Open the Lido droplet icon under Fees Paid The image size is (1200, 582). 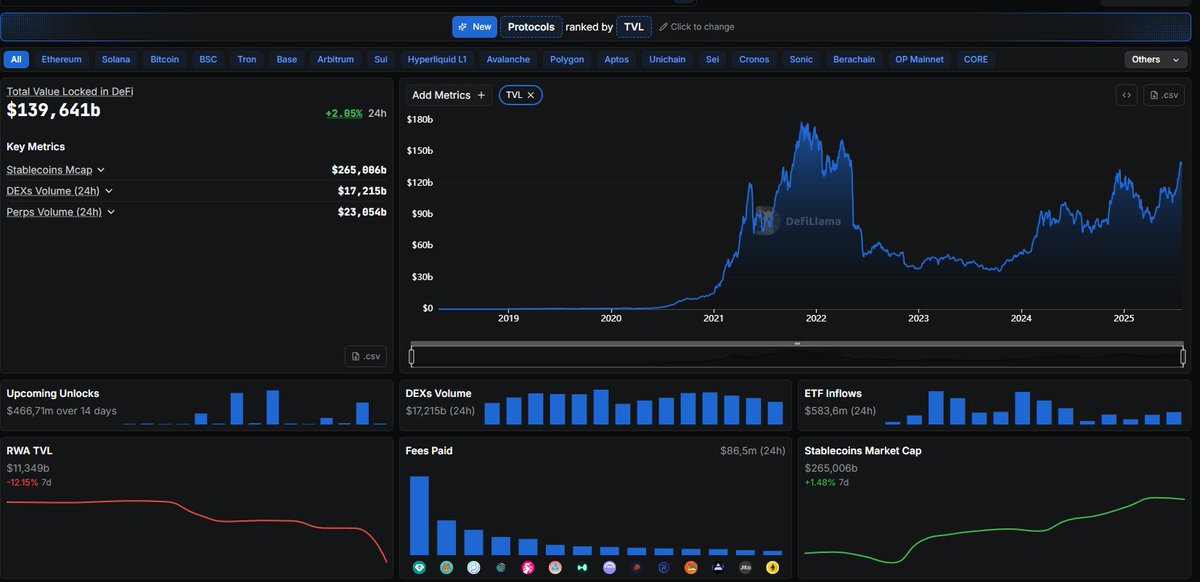coord(555,567)
